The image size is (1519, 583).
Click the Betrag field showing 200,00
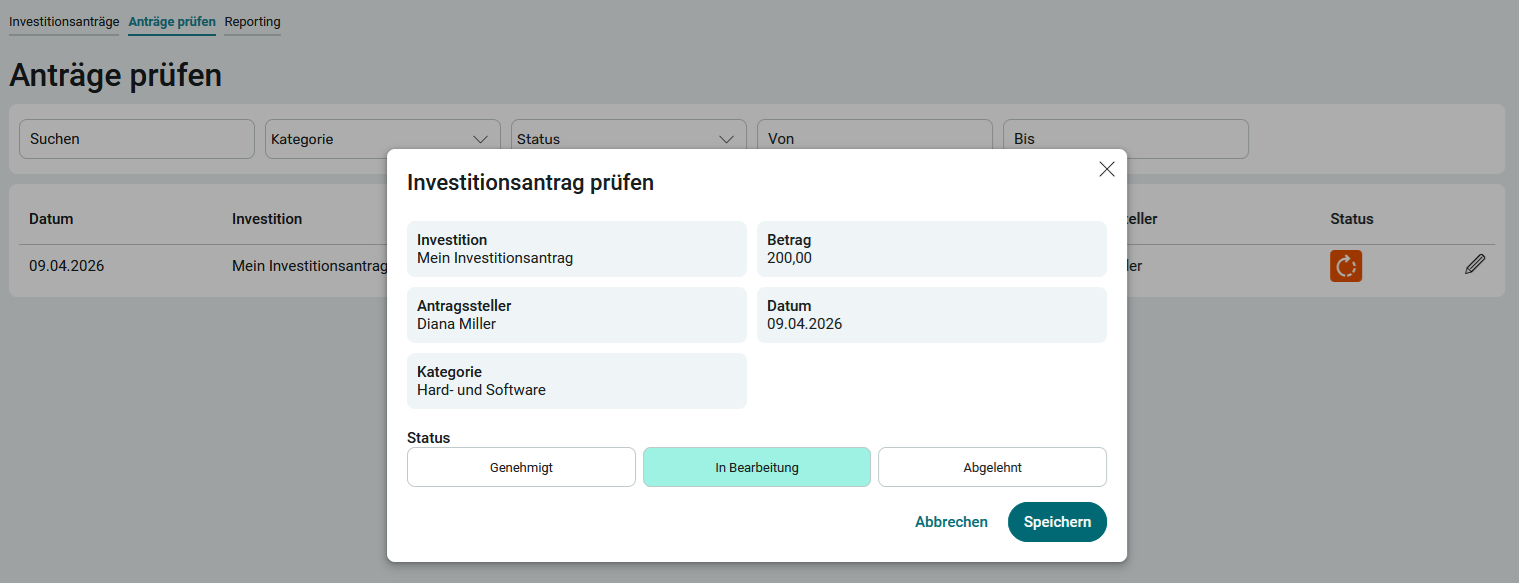tap(931, 249)
